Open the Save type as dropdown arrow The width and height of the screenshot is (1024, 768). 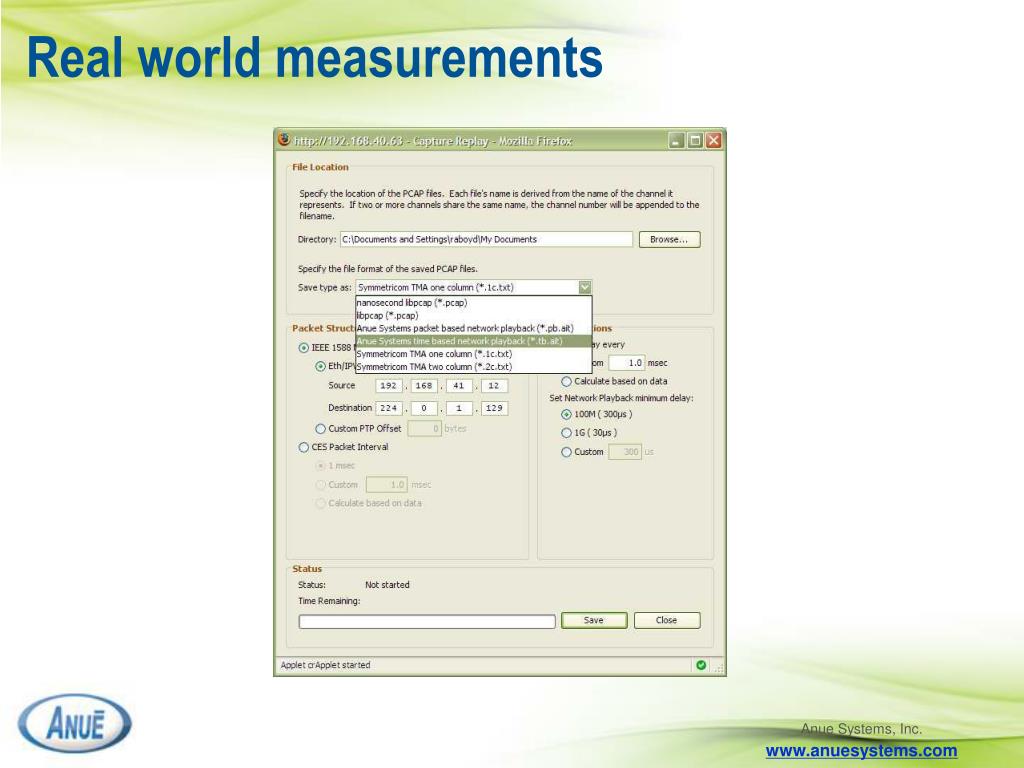pos(584,287)
